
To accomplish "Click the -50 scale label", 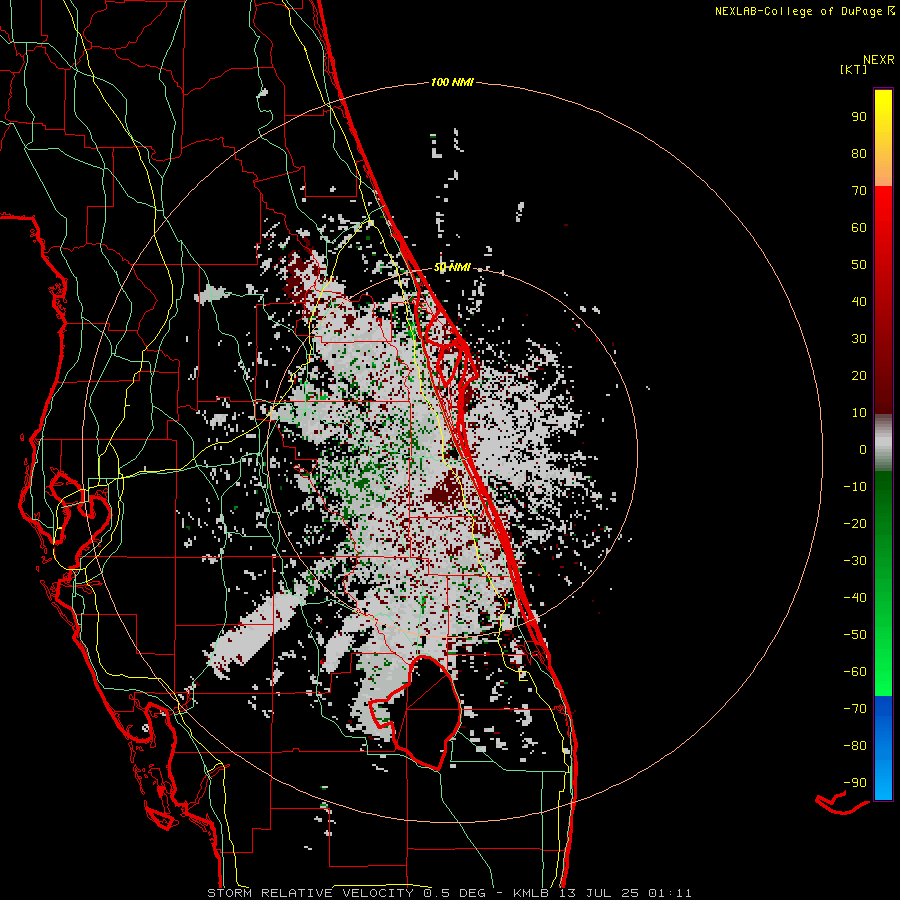I will point(855,635).
